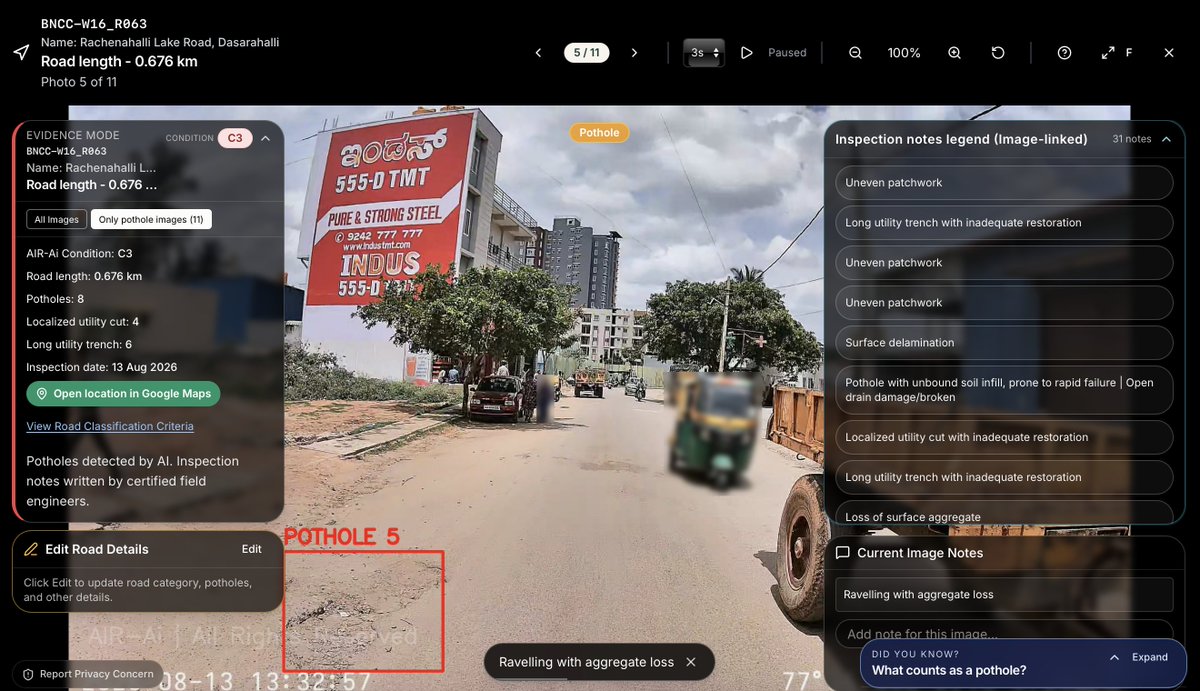Screen dimensions: 1200x691
Task: Zoom in with the plus magnifier icon
Action: (x=954, y=53)
